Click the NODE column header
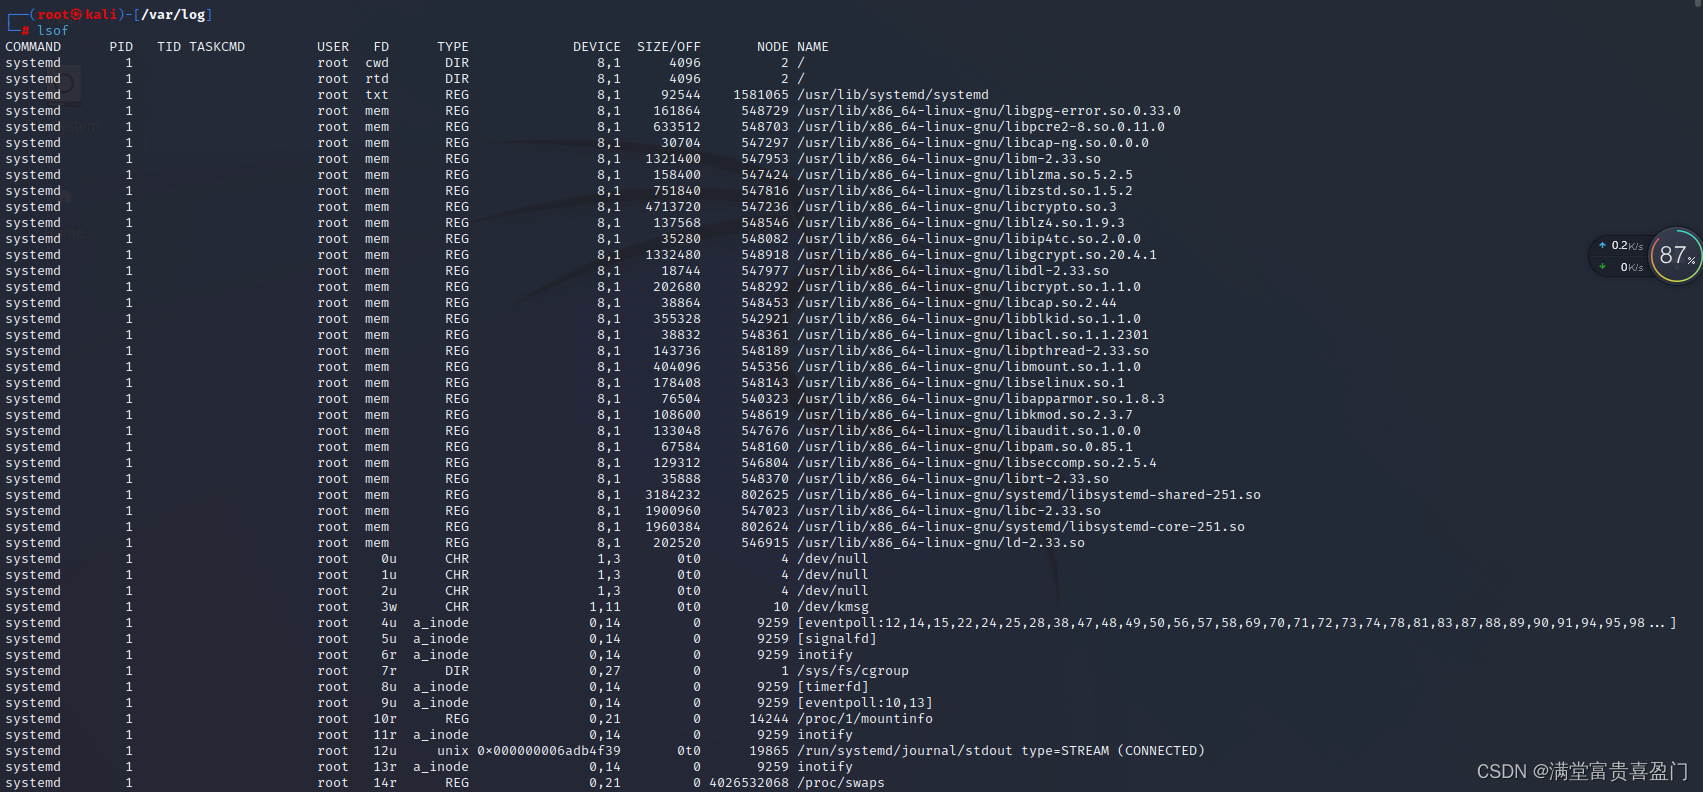This screenshot has height=792, width=1703. [x=773, y=47]
